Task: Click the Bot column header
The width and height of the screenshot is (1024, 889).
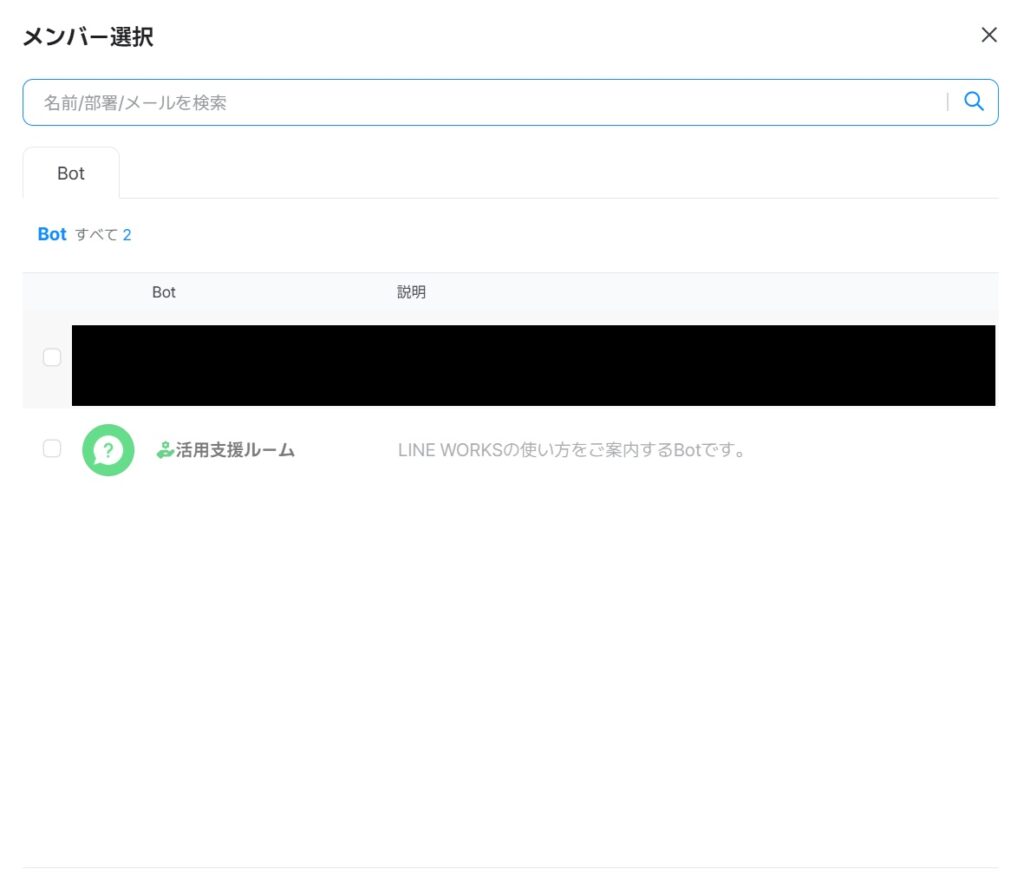Action: [163, 292]
